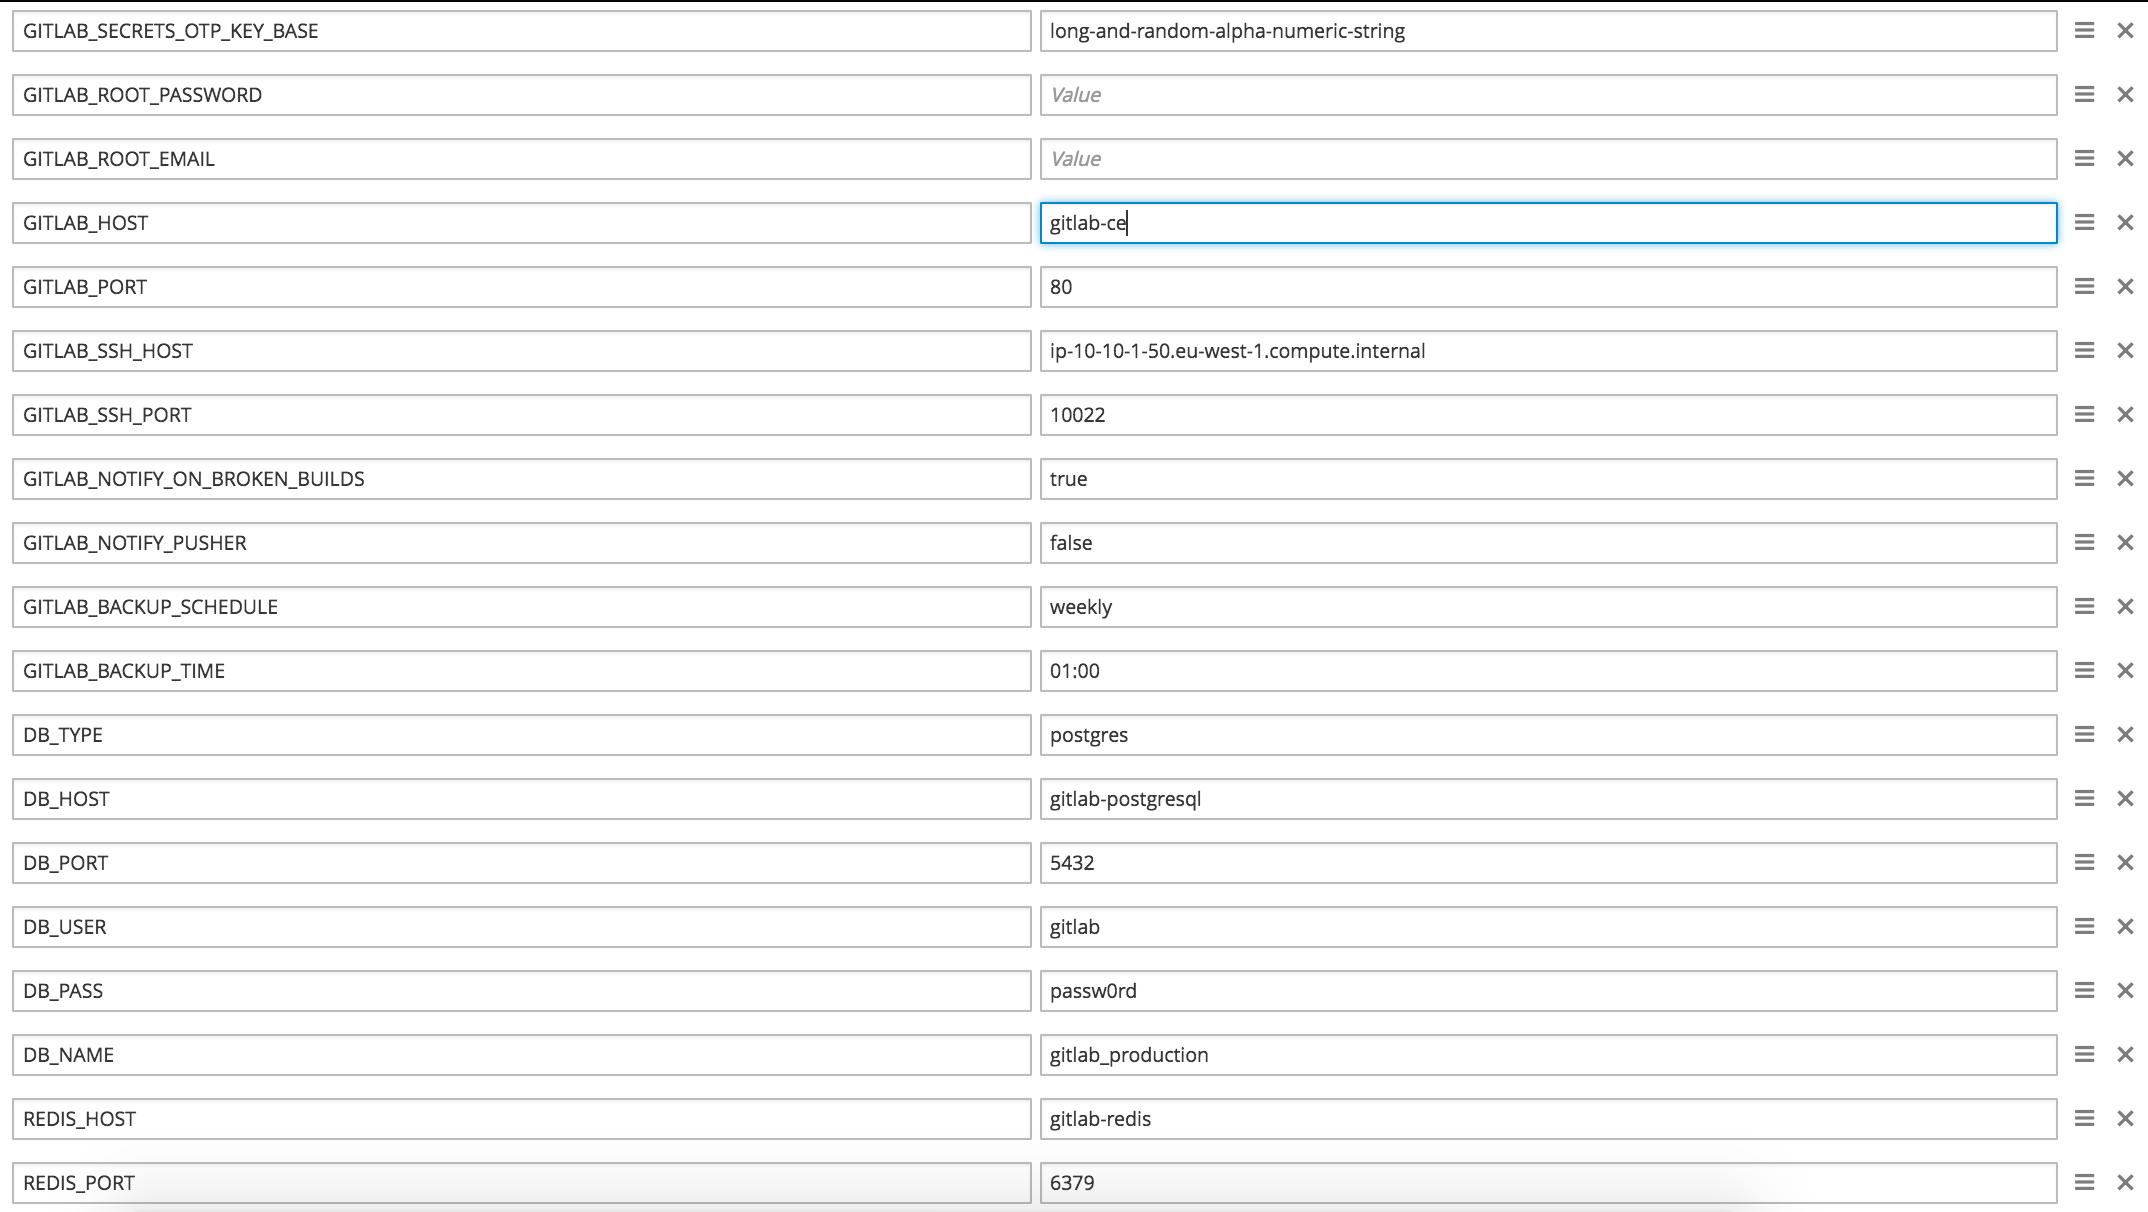
Task: Click the passw0rd value field
Action: [1548, 991]
